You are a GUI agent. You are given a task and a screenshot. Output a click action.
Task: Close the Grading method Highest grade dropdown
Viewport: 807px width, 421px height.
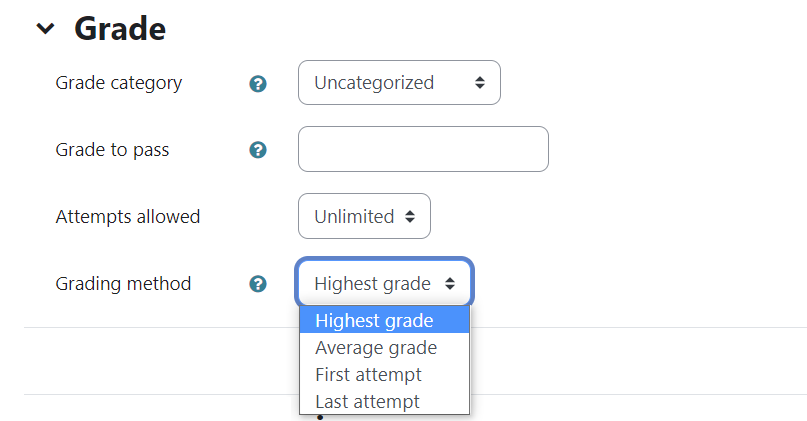[x=384, y=283]
